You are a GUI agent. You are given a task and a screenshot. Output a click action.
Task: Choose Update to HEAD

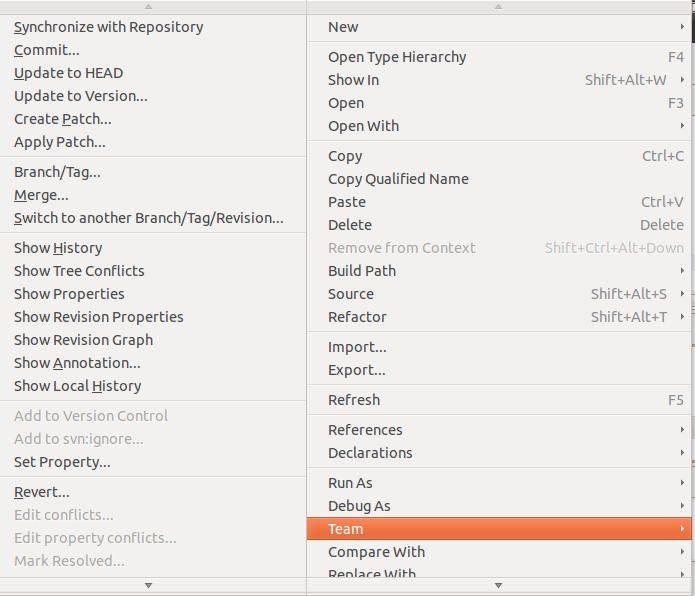68,73
